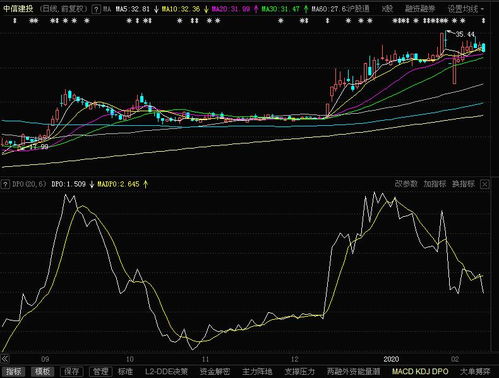
Task: Click the 管理 button
Action: point(100,371)
